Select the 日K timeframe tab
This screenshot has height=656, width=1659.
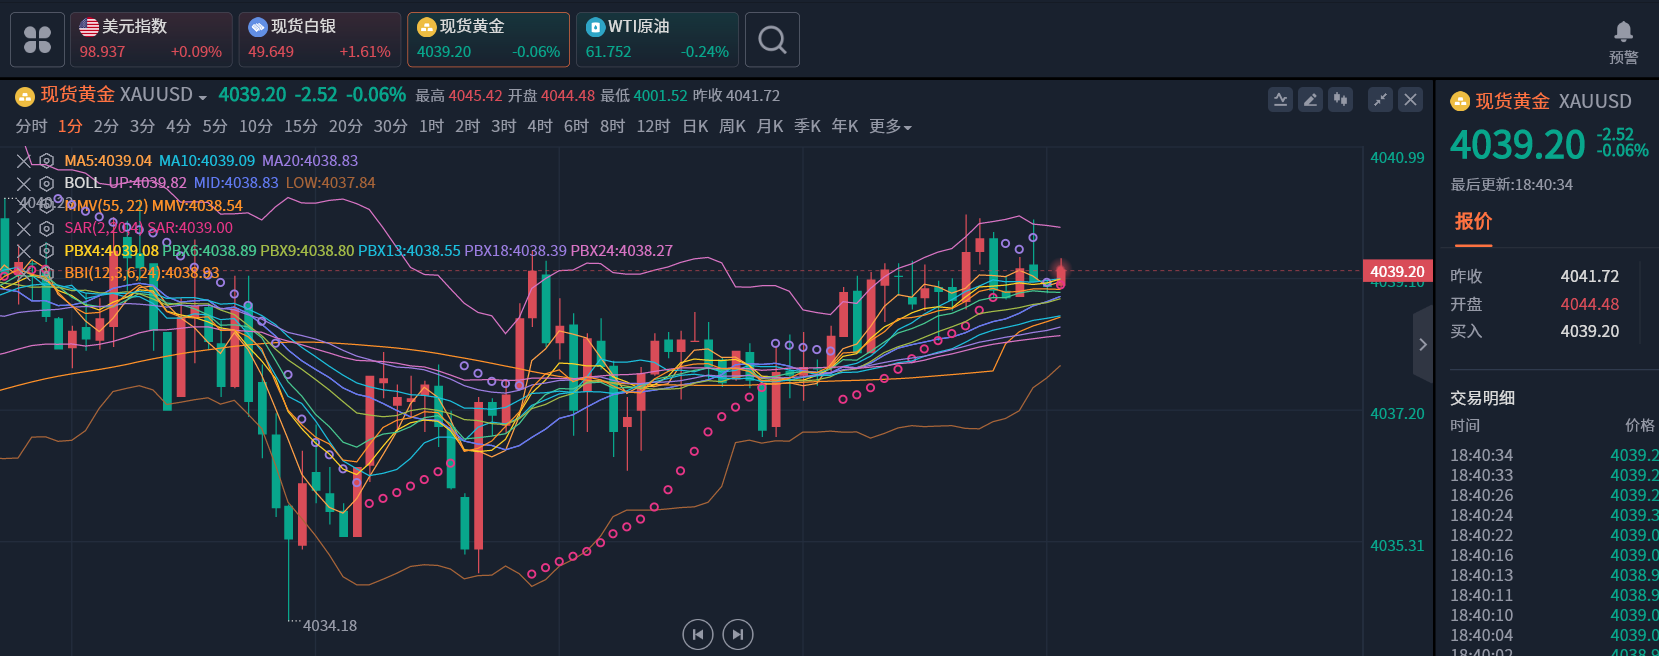point(695,126)
